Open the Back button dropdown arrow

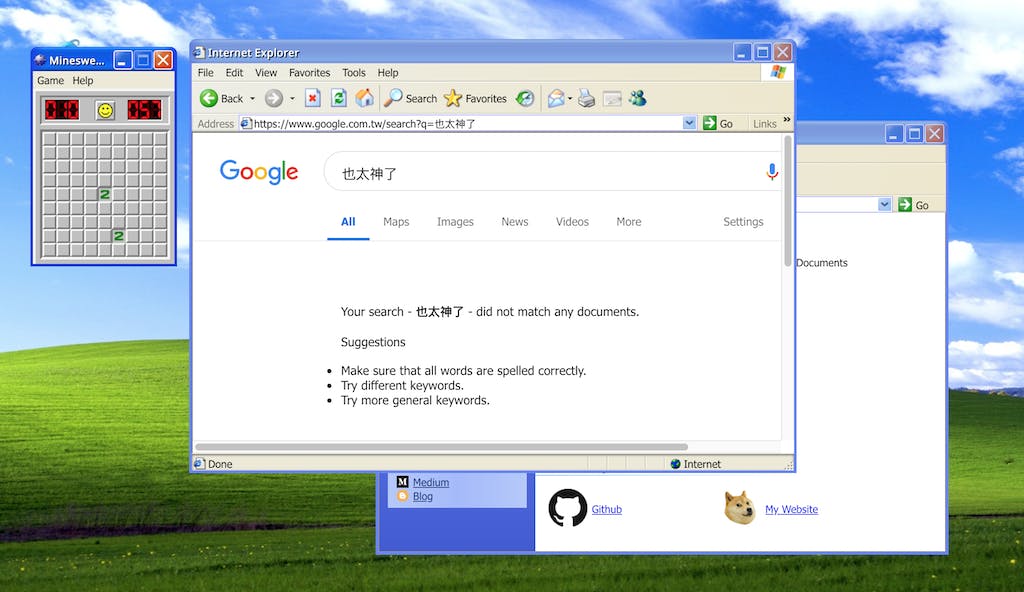[253, 98]
